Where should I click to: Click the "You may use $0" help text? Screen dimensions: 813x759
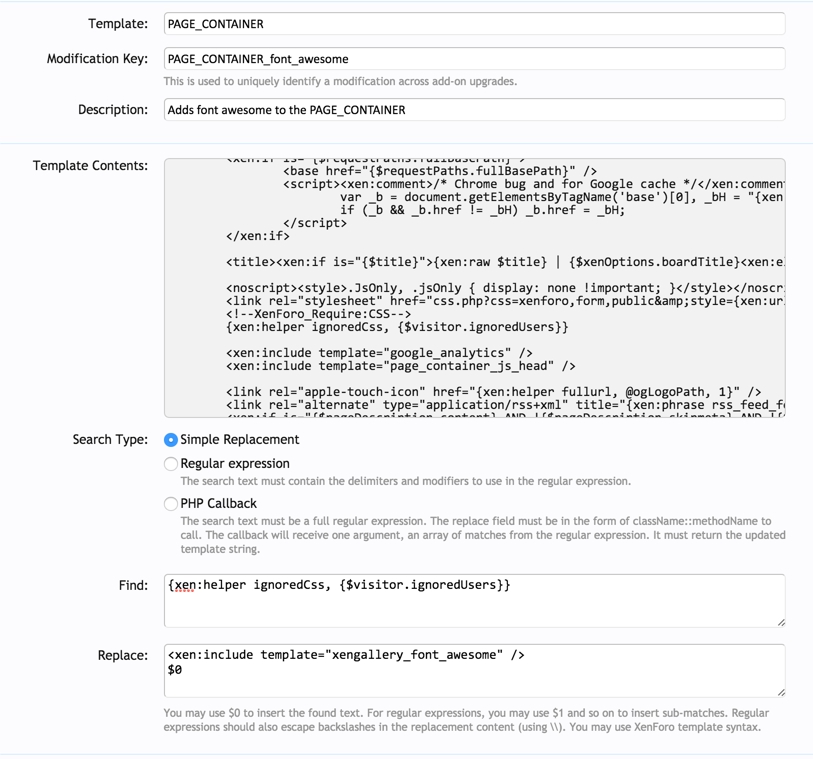(466, 720)
